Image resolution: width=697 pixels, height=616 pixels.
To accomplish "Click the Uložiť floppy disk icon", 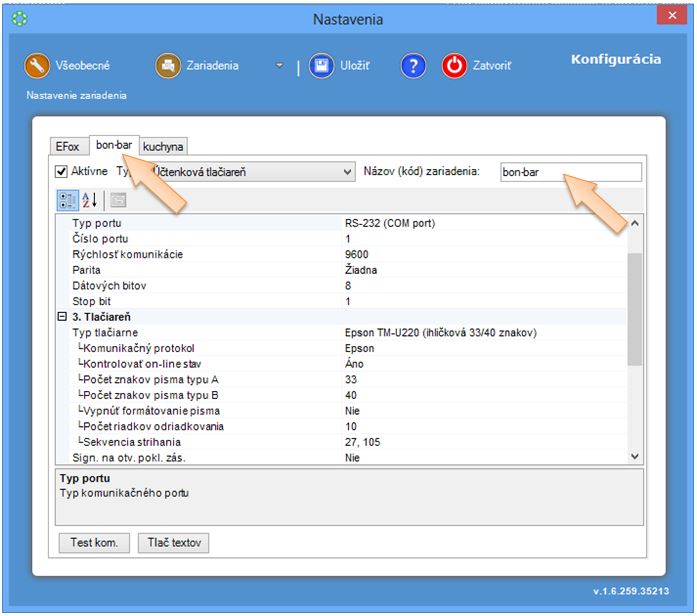I will point(321,66).
